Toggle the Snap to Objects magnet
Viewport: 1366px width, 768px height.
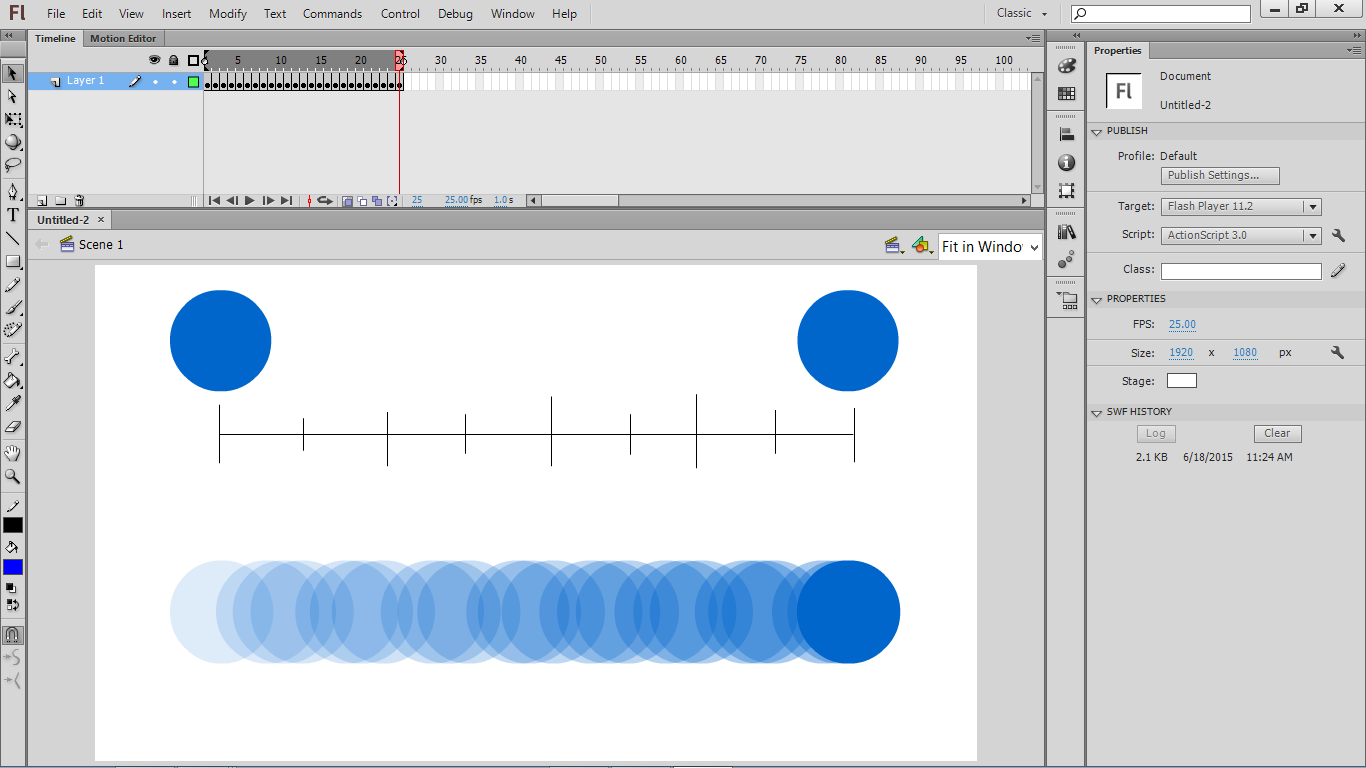[x=13, y=636]
